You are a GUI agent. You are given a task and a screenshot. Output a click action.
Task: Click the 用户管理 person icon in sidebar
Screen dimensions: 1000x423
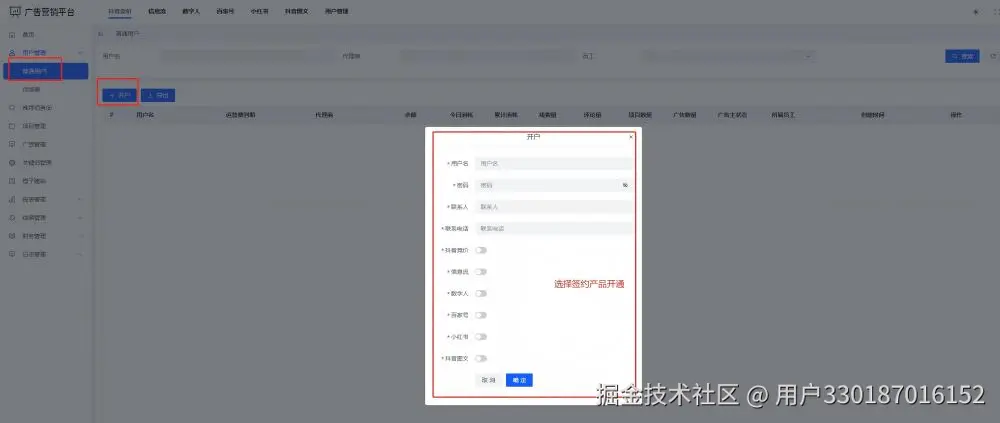pyautogui.click(x=12, y=52)
